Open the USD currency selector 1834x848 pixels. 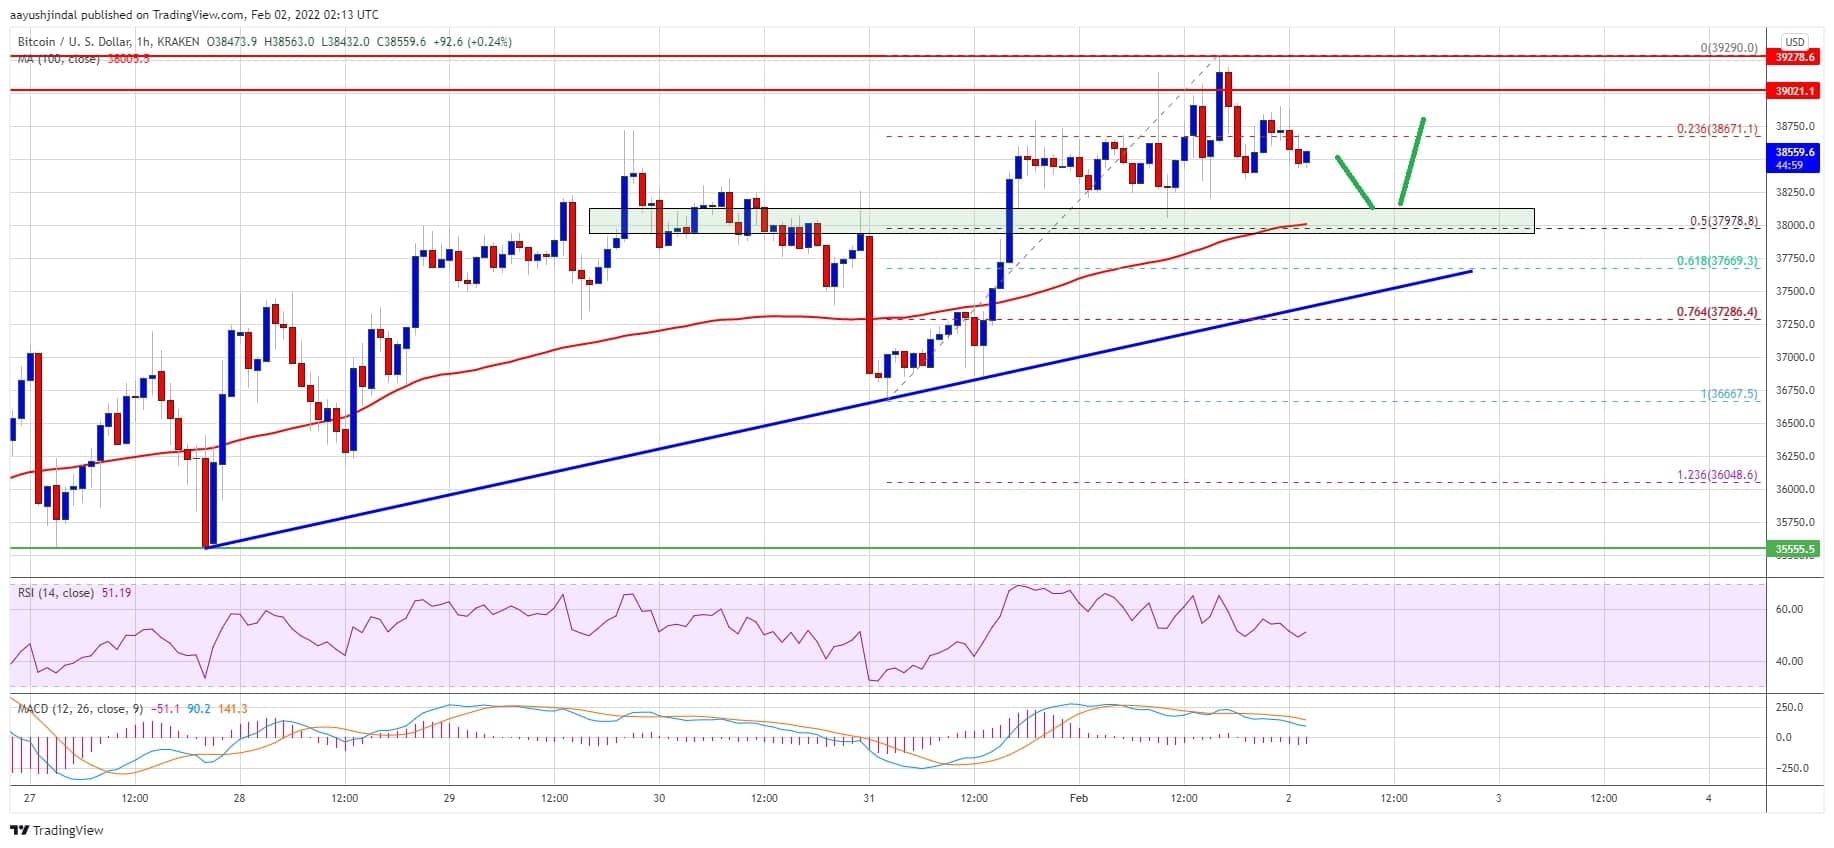pyautogui.click(x=1795, y=42)
